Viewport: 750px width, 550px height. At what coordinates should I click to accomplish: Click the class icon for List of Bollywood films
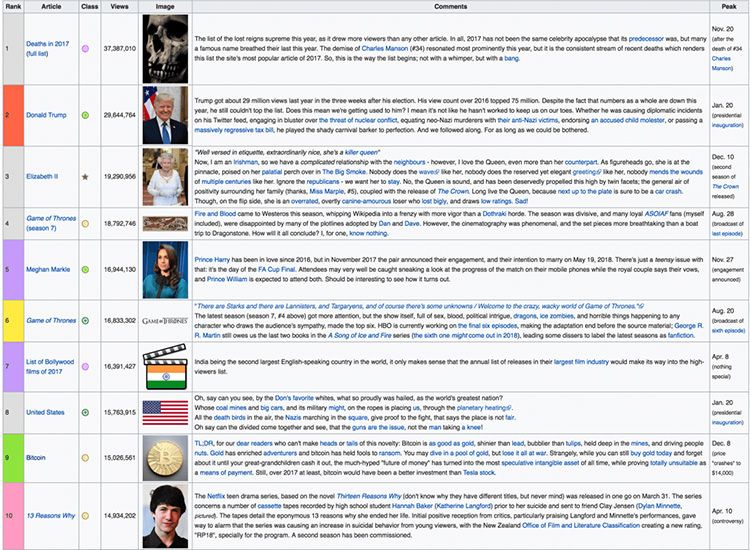coord(86,366)
